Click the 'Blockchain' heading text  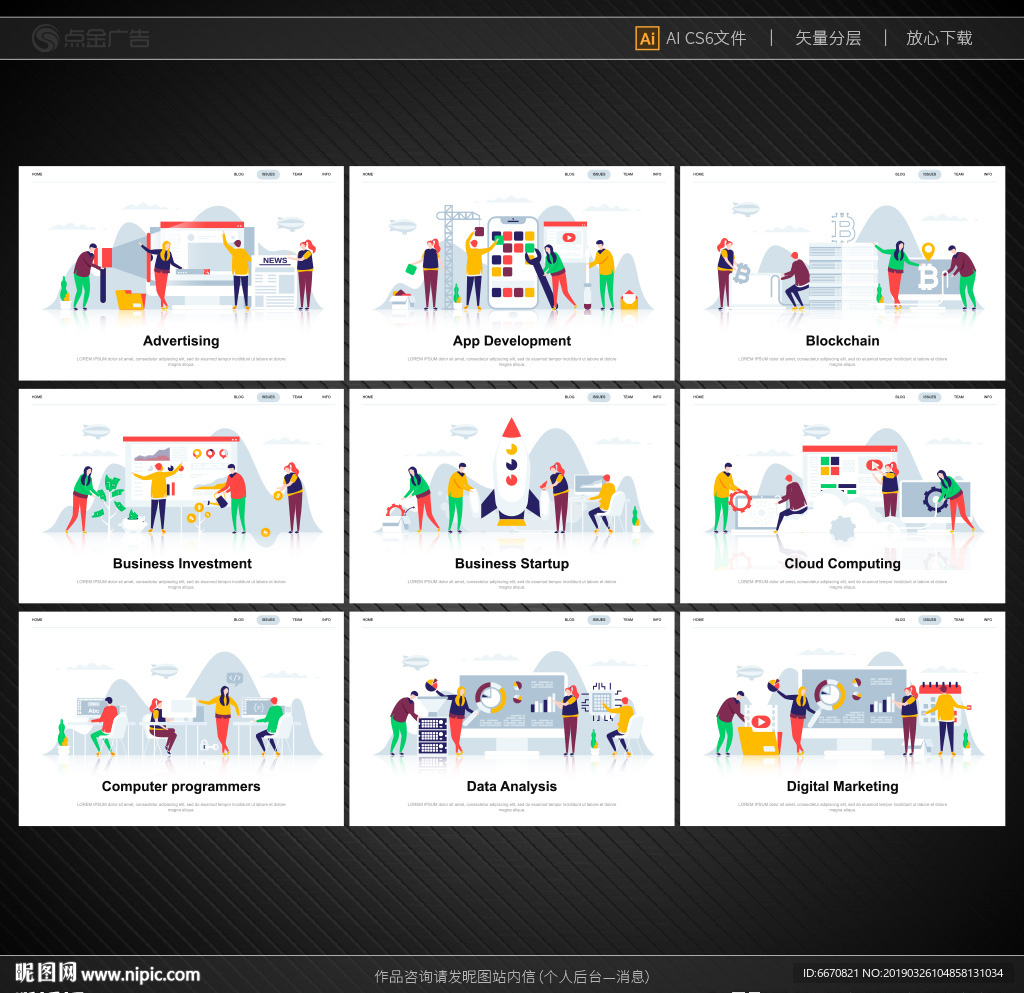point(842,341)
